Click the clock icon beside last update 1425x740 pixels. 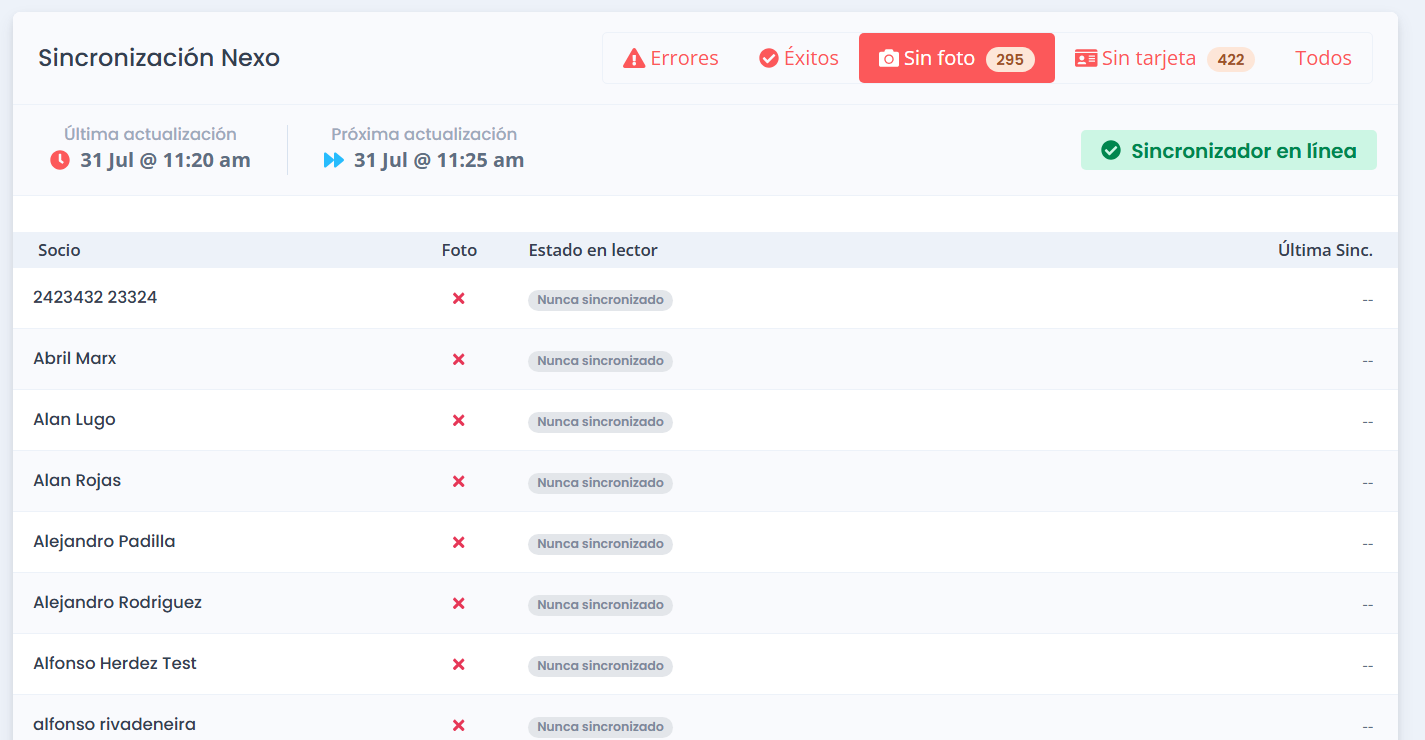[x=60, y=160]
